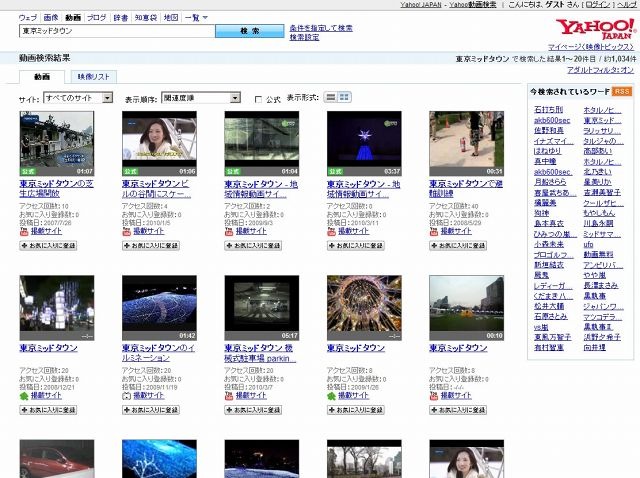This screenshot has height=478, width=640.
Task: Click the search text input field
Action: tap(117, 31)
